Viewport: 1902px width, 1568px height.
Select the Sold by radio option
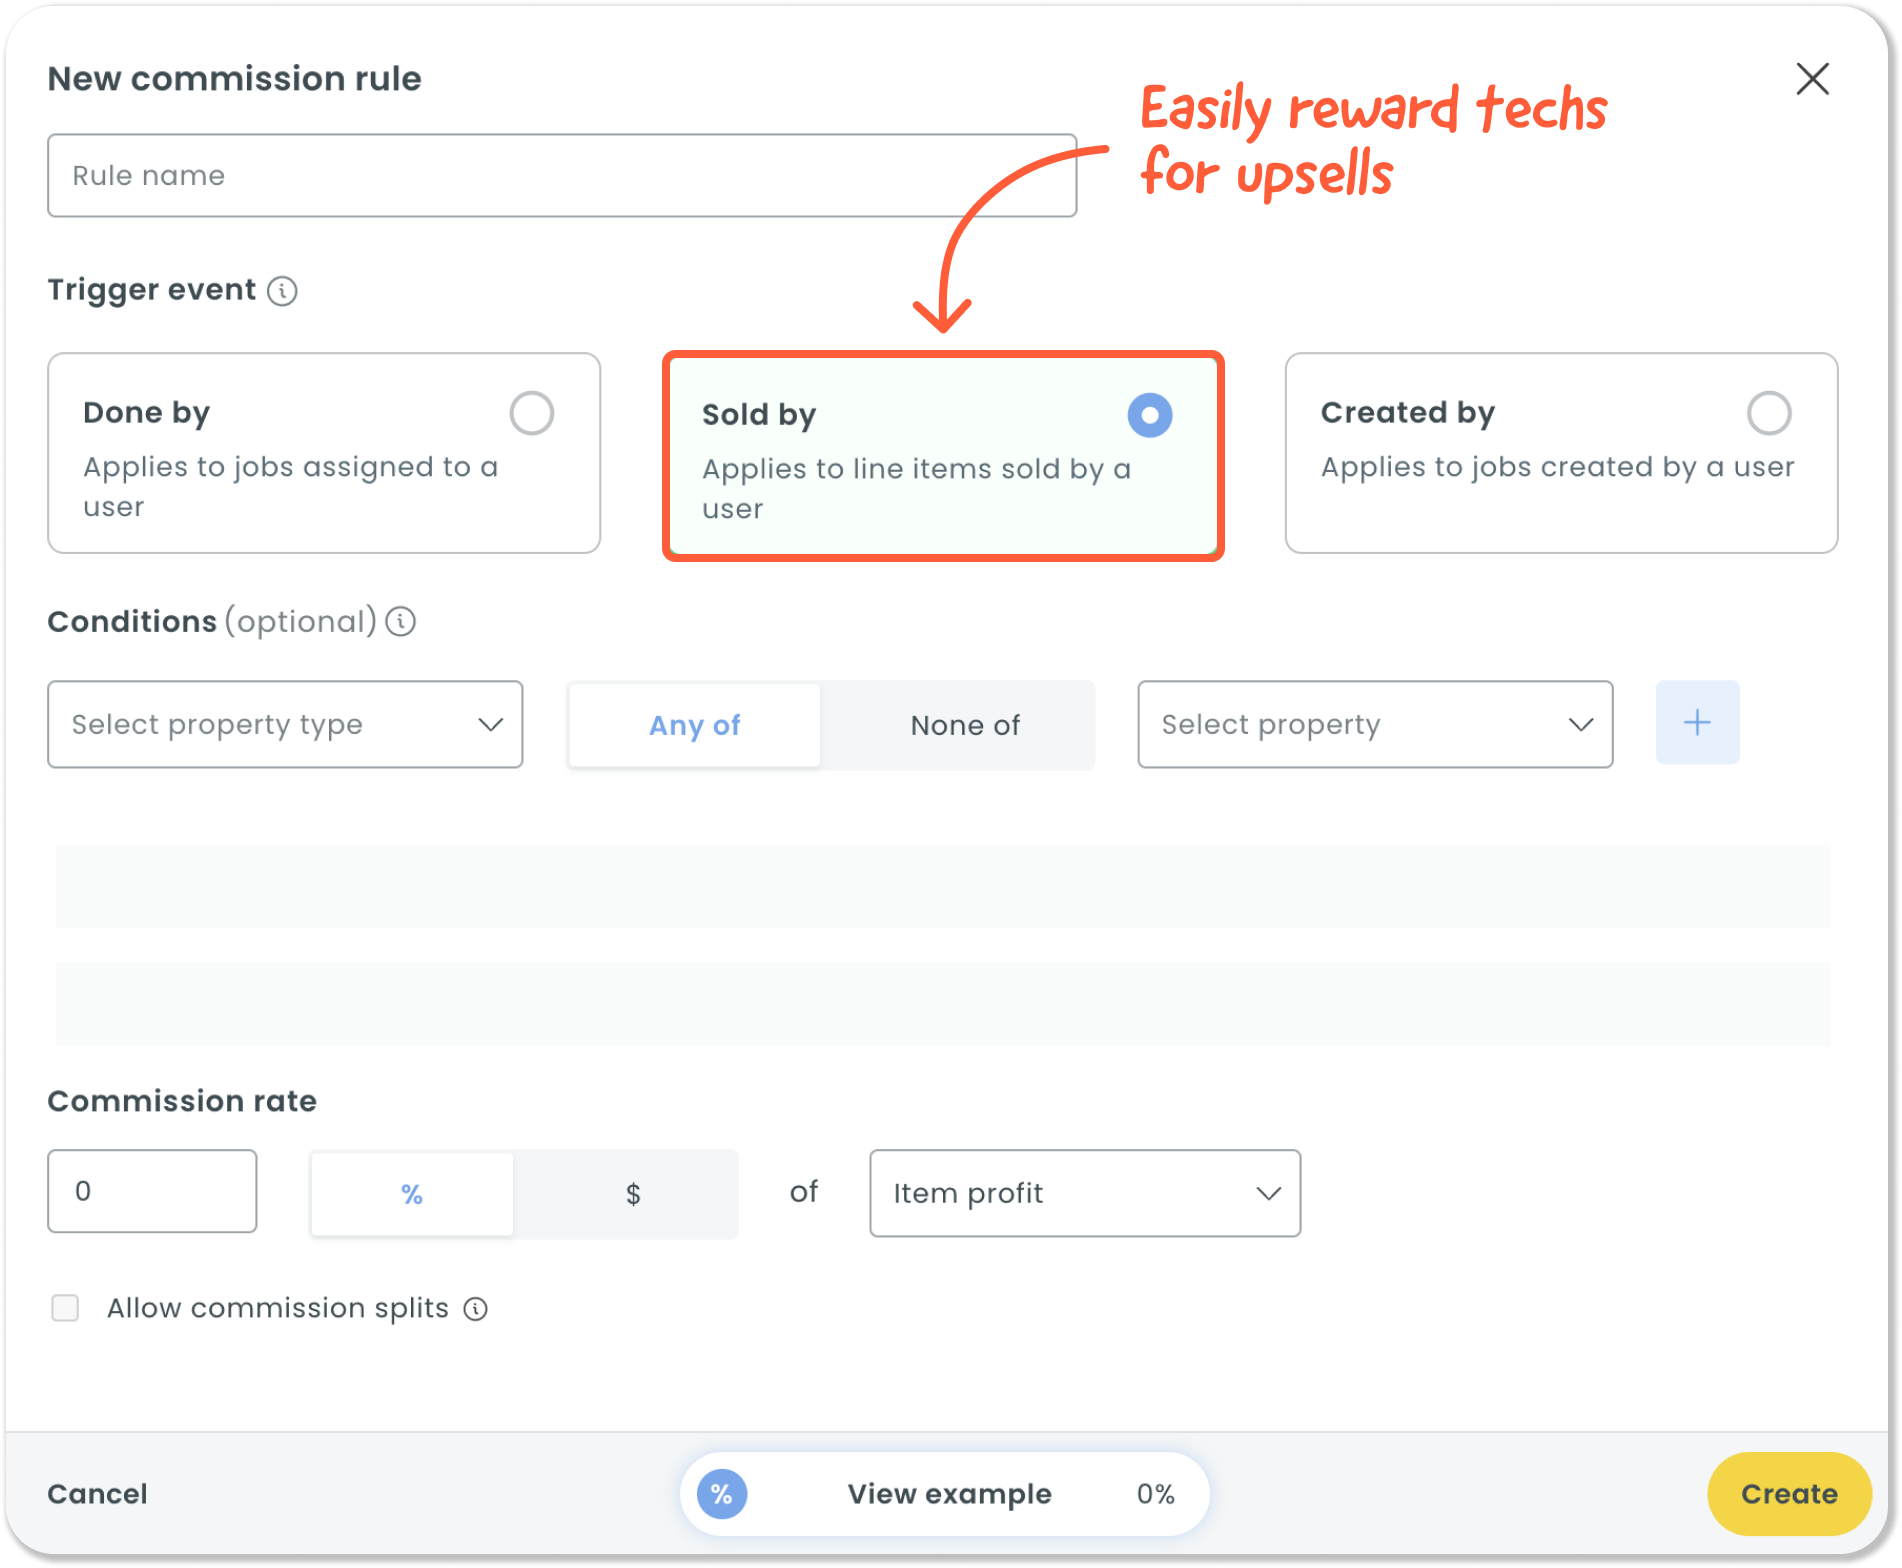[1149, 415]
